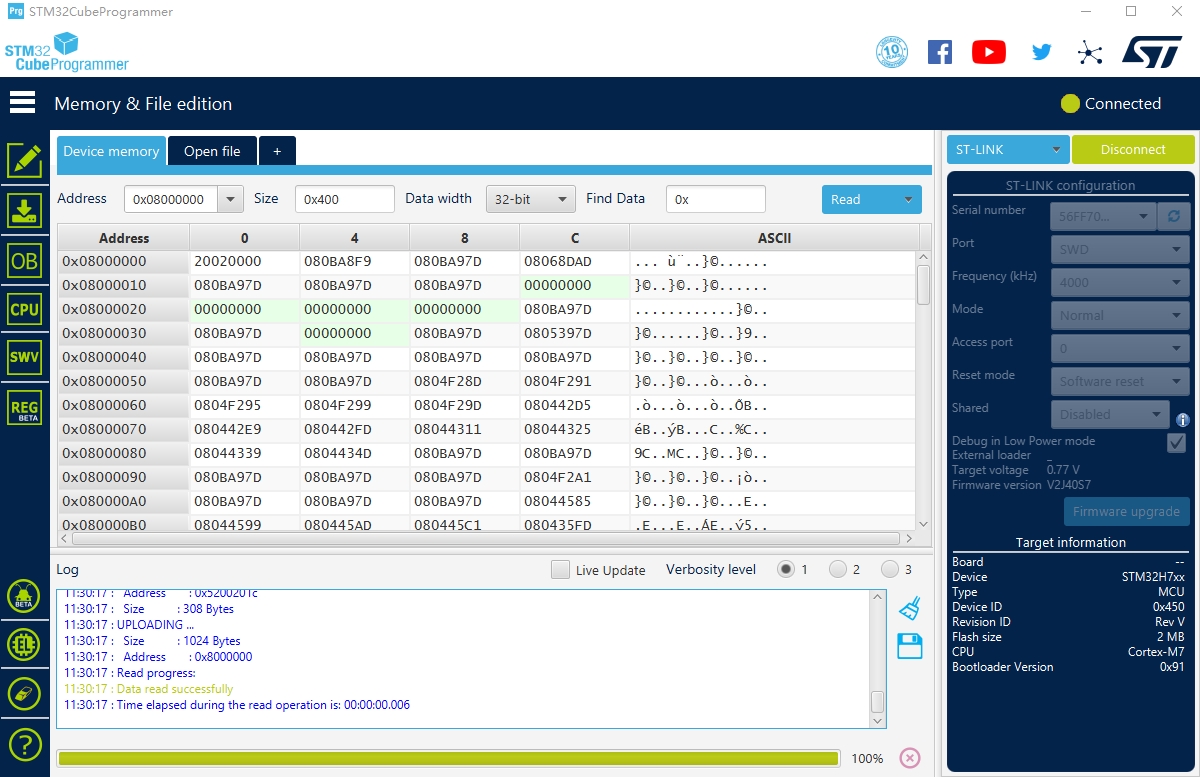Screen dimensions: 1200x777
Task: Open the Facebook icon
Action: tap(940, 52)
